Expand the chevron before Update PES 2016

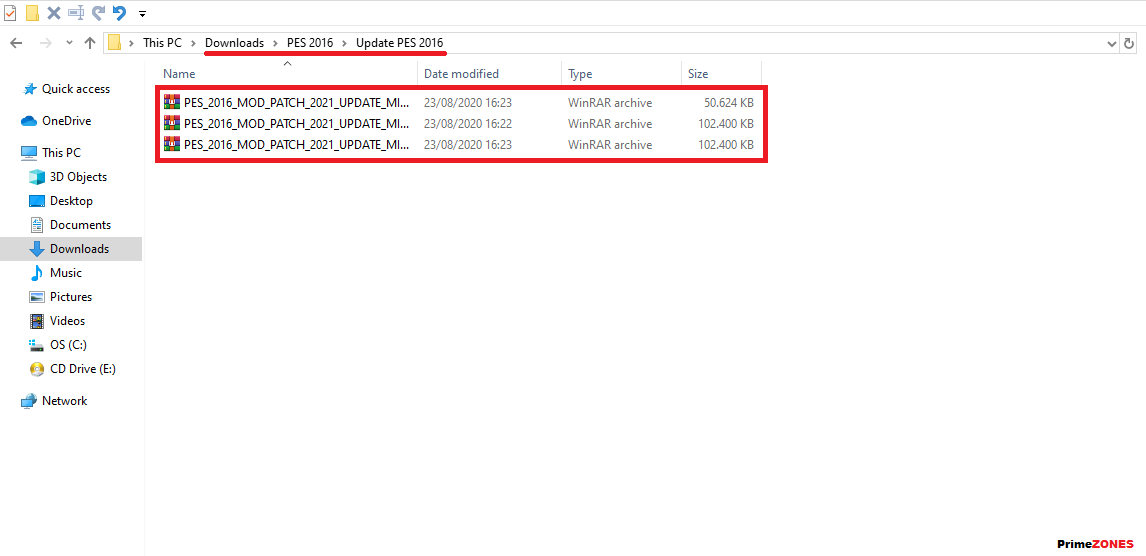(345, 43)
